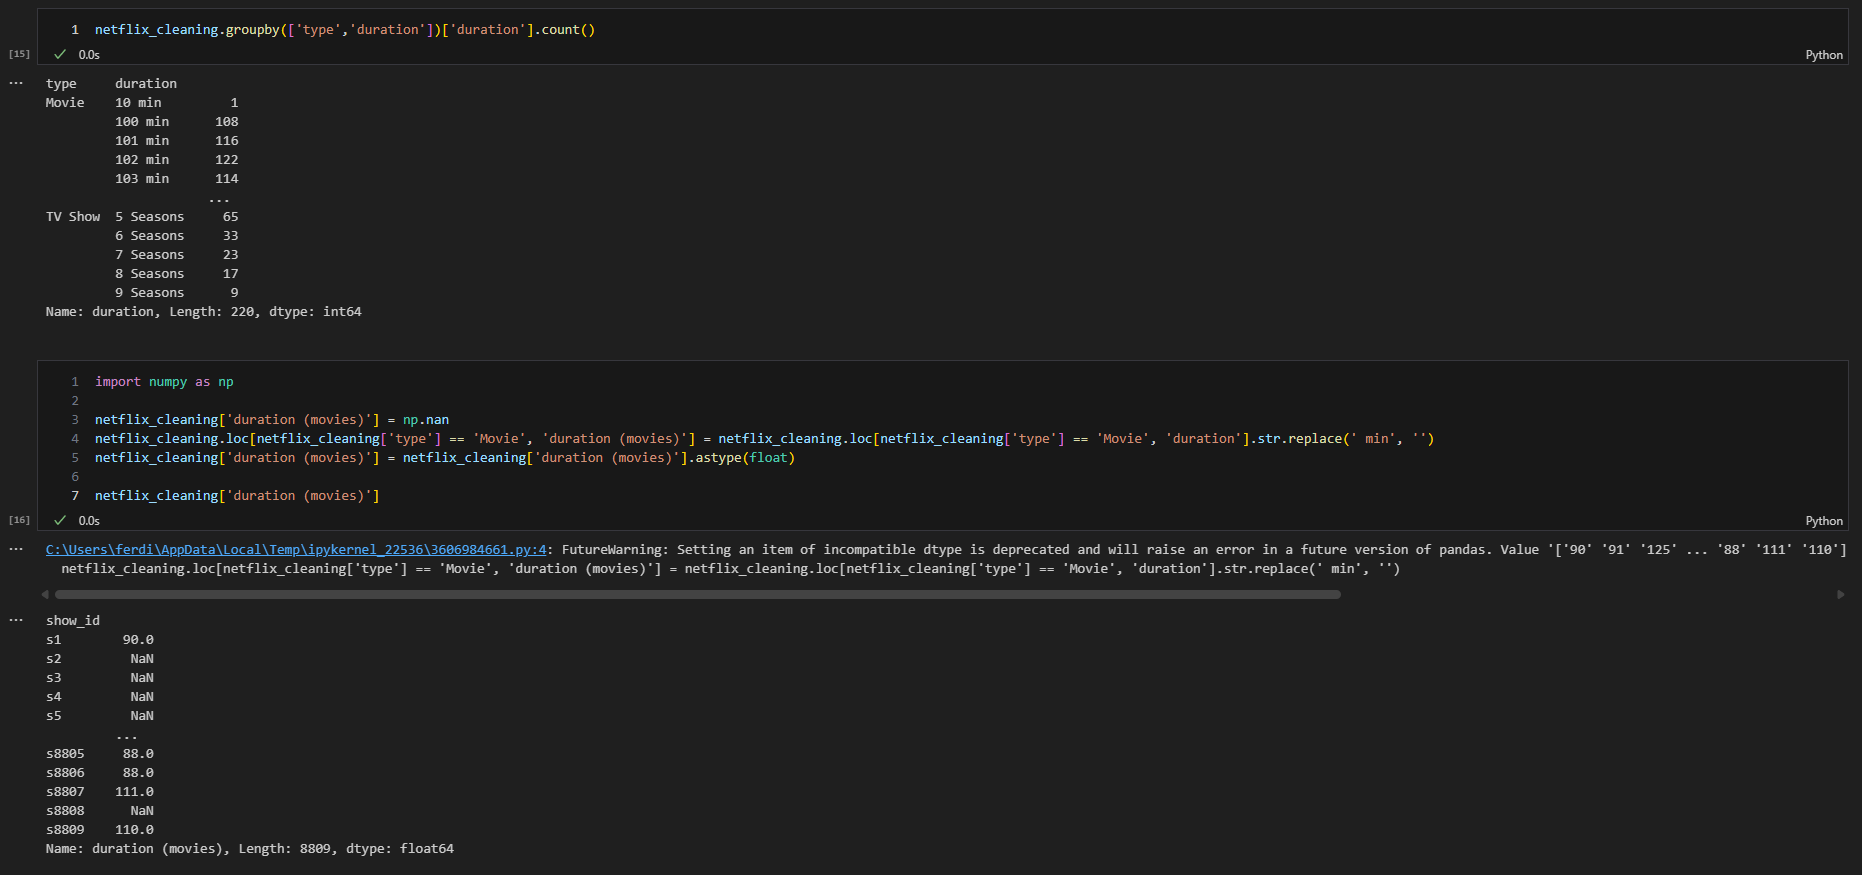
Task: Place cursor on the astype(float) code line
Action: 444,458
